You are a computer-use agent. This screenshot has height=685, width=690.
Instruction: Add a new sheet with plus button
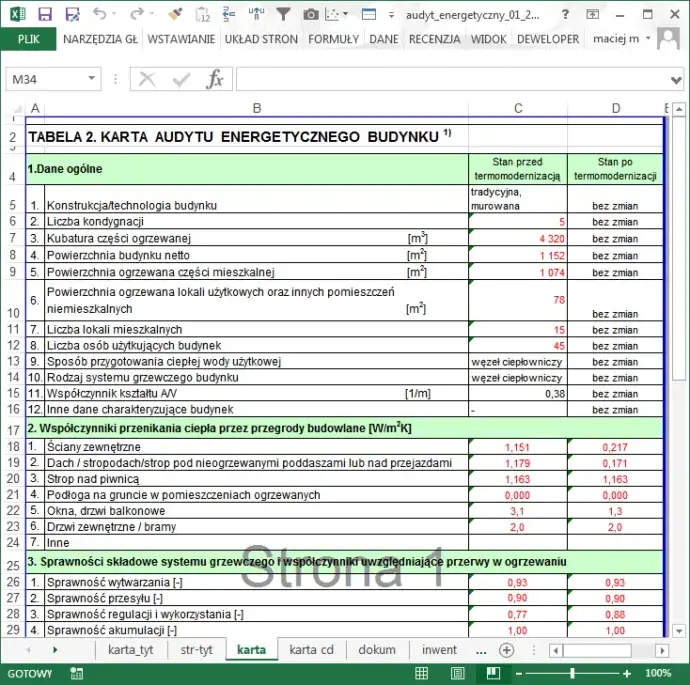[x=507, y=650]
